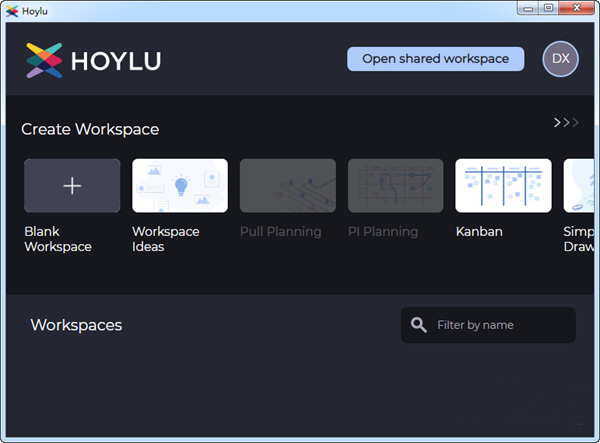Screen dimensions: 600x443
Task: Click the search magnifier icon
Action: point(418,325)
